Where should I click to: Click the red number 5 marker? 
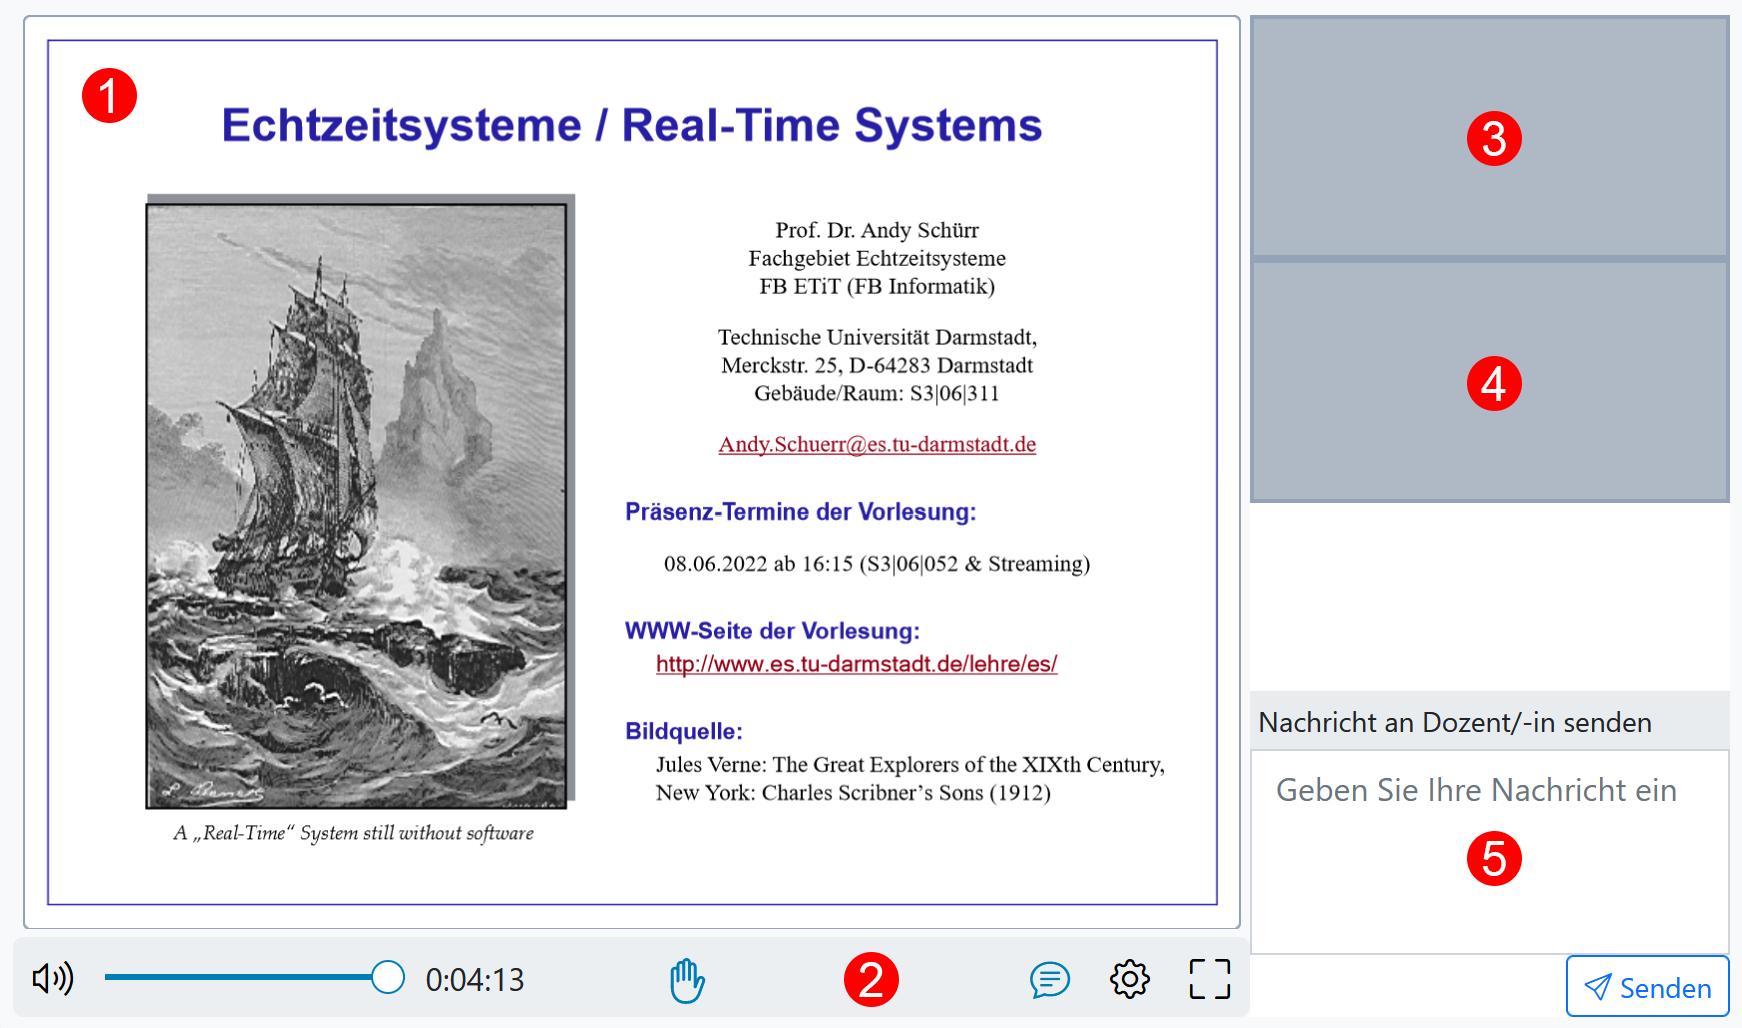1494,859
